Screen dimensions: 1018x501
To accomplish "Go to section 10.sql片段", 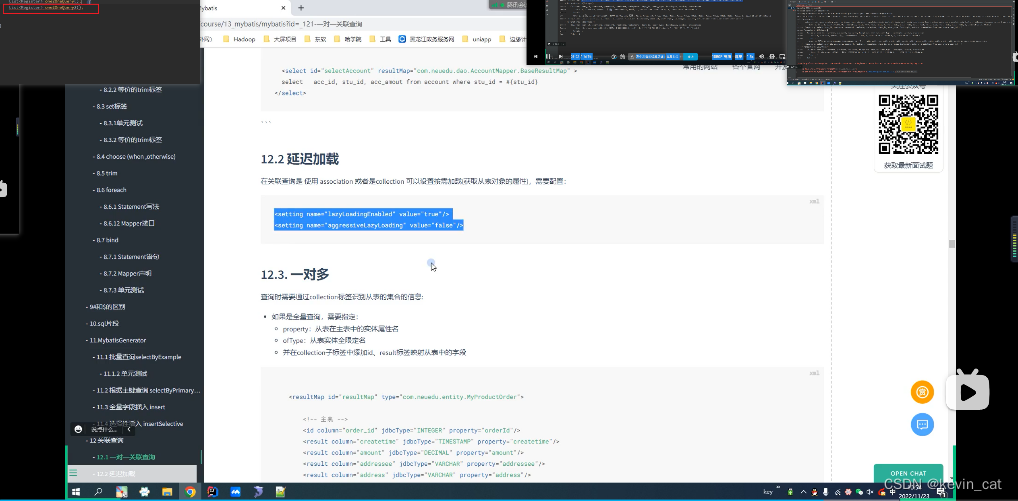I will pyautogui.click(x=104, y=323).
